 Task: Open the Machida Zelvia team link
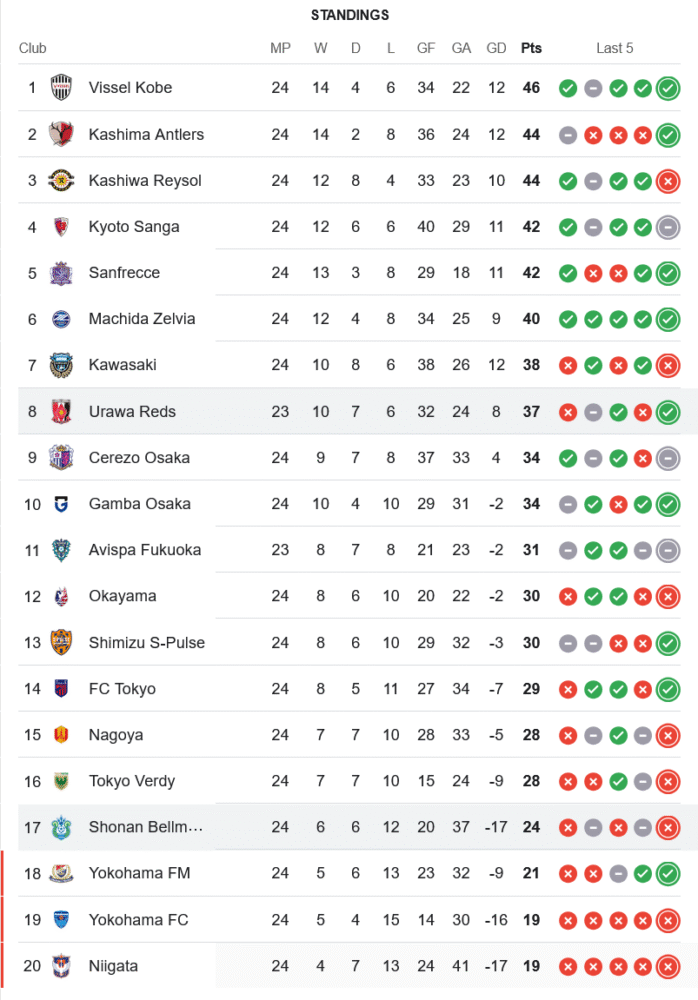pyautogui.click(x=142, y=319)
